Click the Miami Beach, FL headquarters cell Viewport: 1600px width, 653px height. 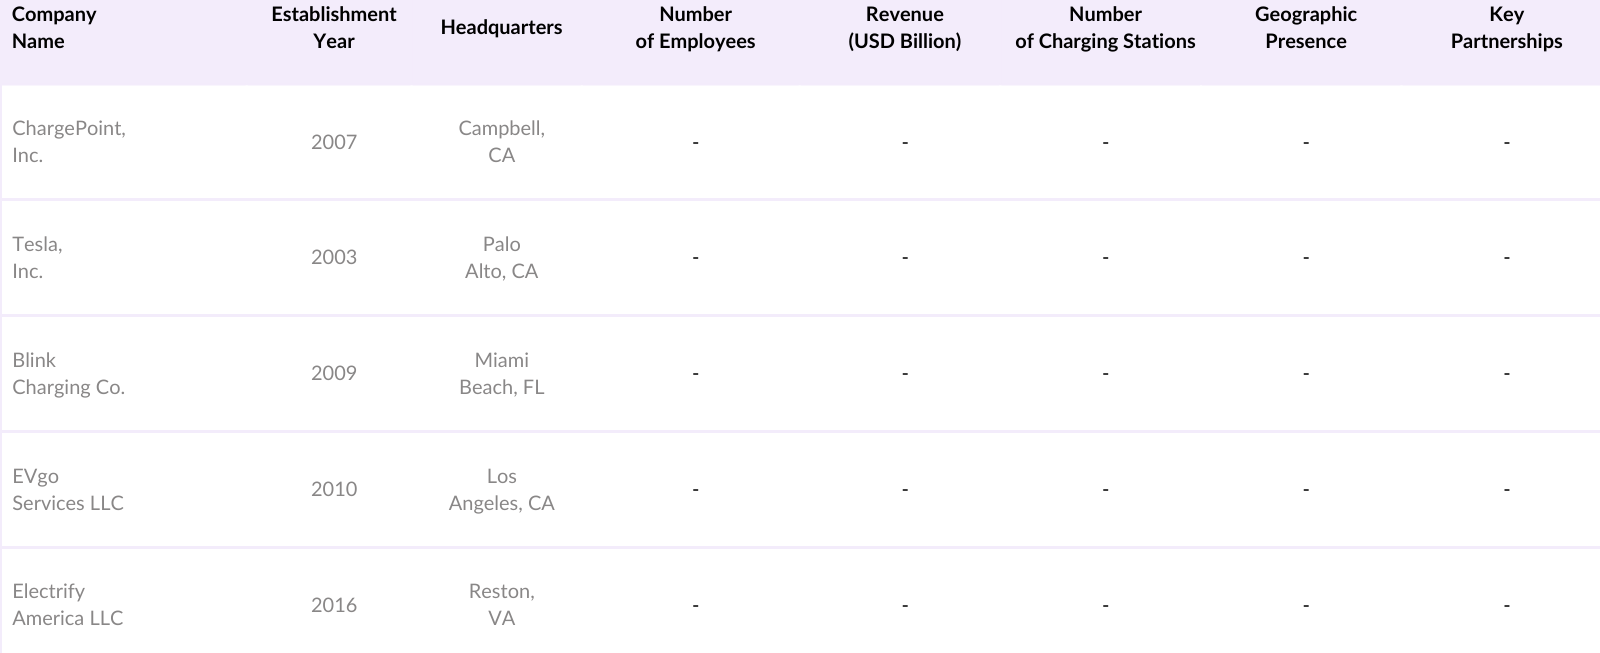click(x=501, y=374)
